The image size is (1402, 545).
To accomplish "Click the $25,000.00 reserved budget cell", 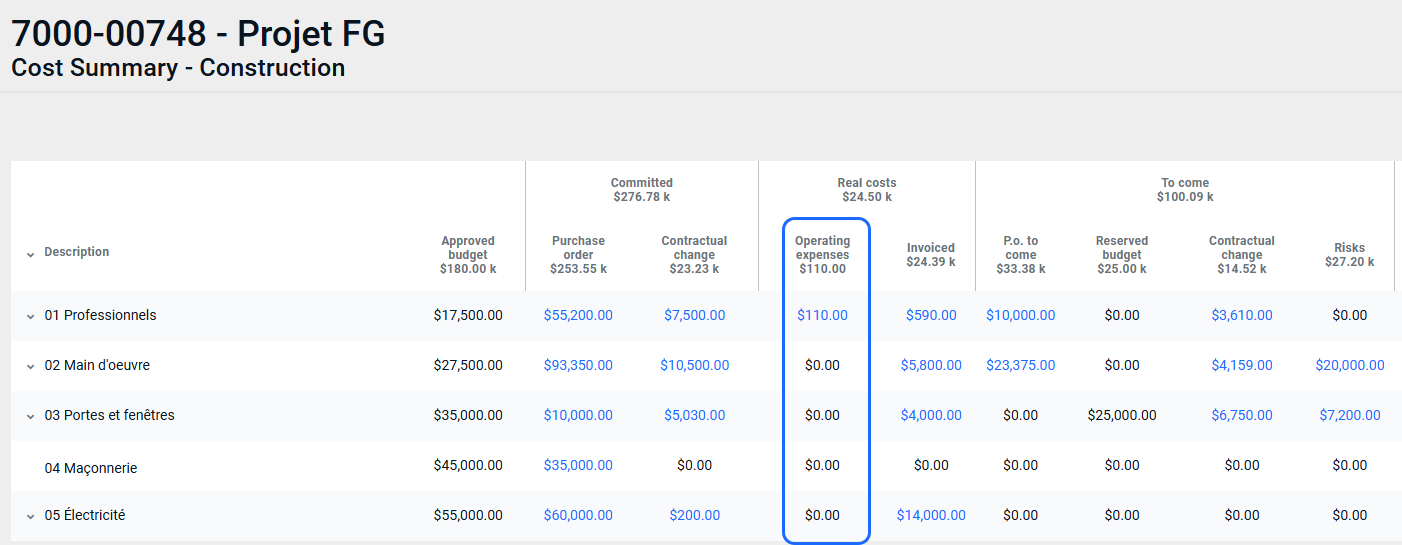I will pos(1122,415).
